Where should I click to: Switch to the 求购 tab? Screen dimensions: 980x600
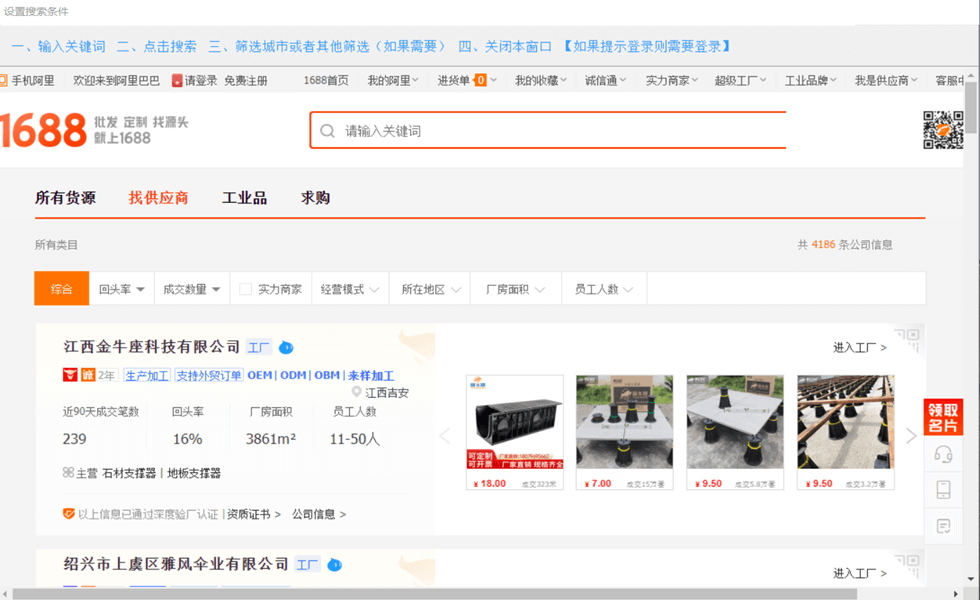[x=315, y=198]
